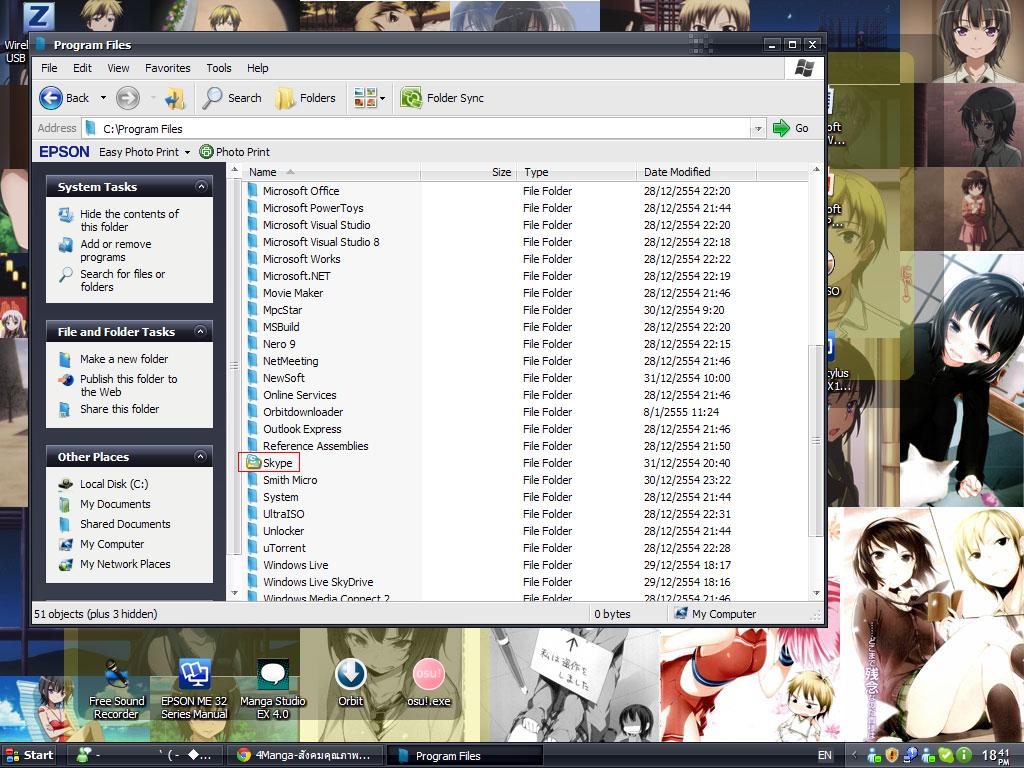Click the Windows flag logo in menubar

tap(804, 68)
